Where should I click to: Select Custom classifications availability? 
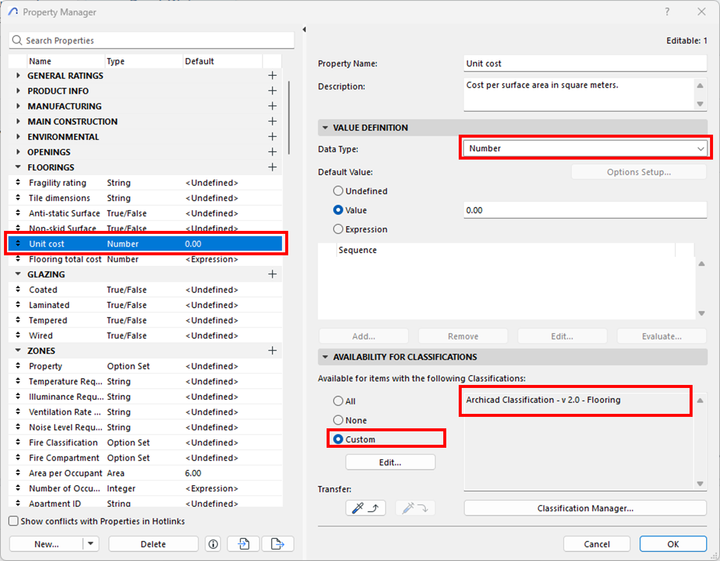point(338,439)
